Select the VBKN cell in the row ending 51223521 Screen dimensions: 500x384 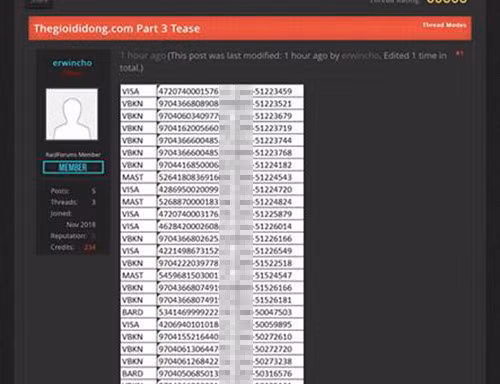139,104
